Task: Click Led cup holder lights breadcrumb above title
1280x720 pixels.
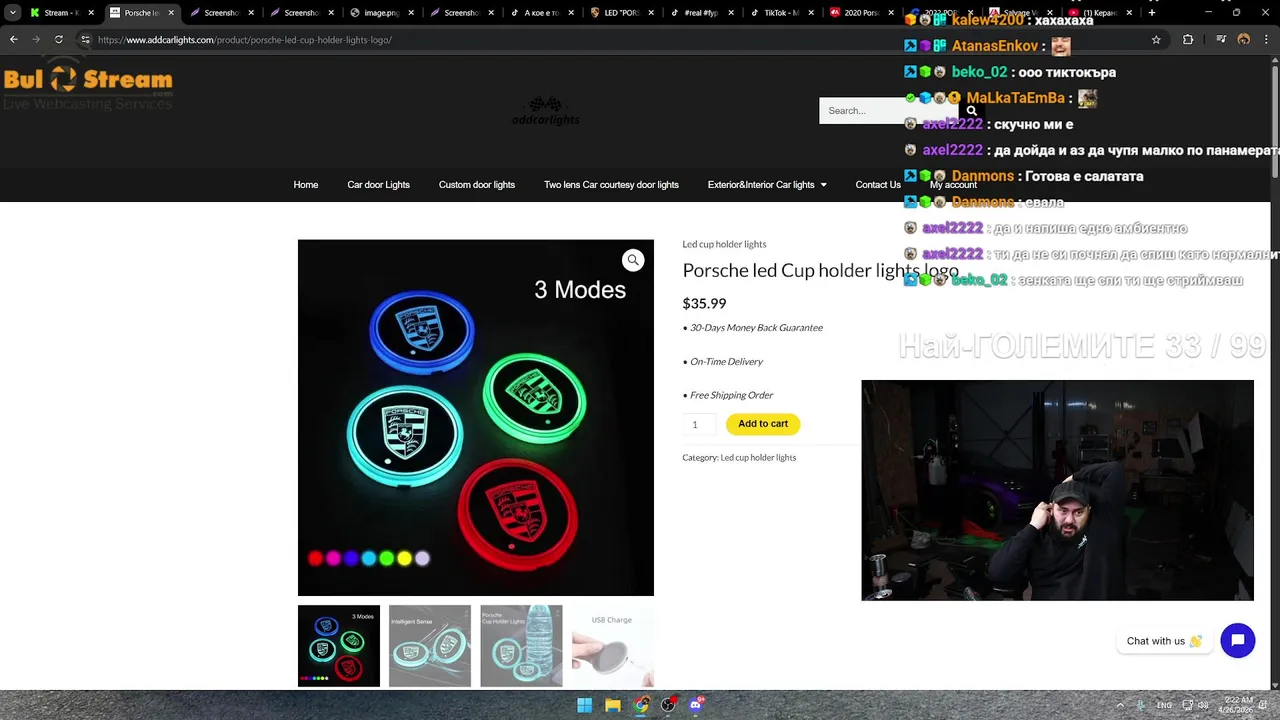Action: (x=724, y=244)
